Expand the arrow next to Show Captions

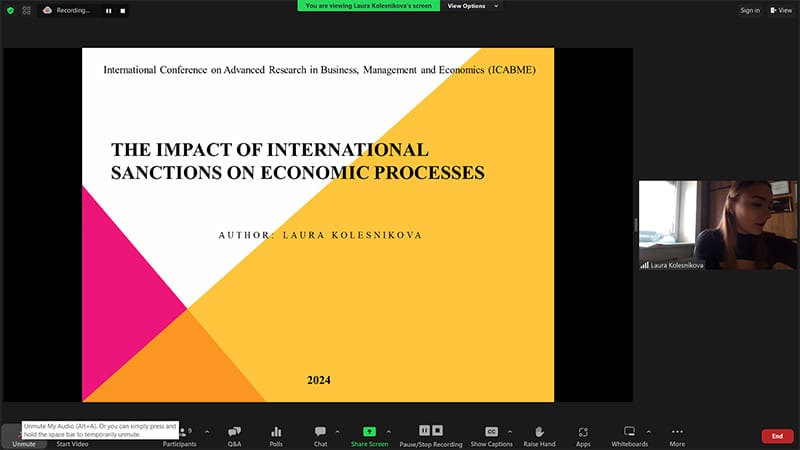pyautogui.click(x=510, y=431)
